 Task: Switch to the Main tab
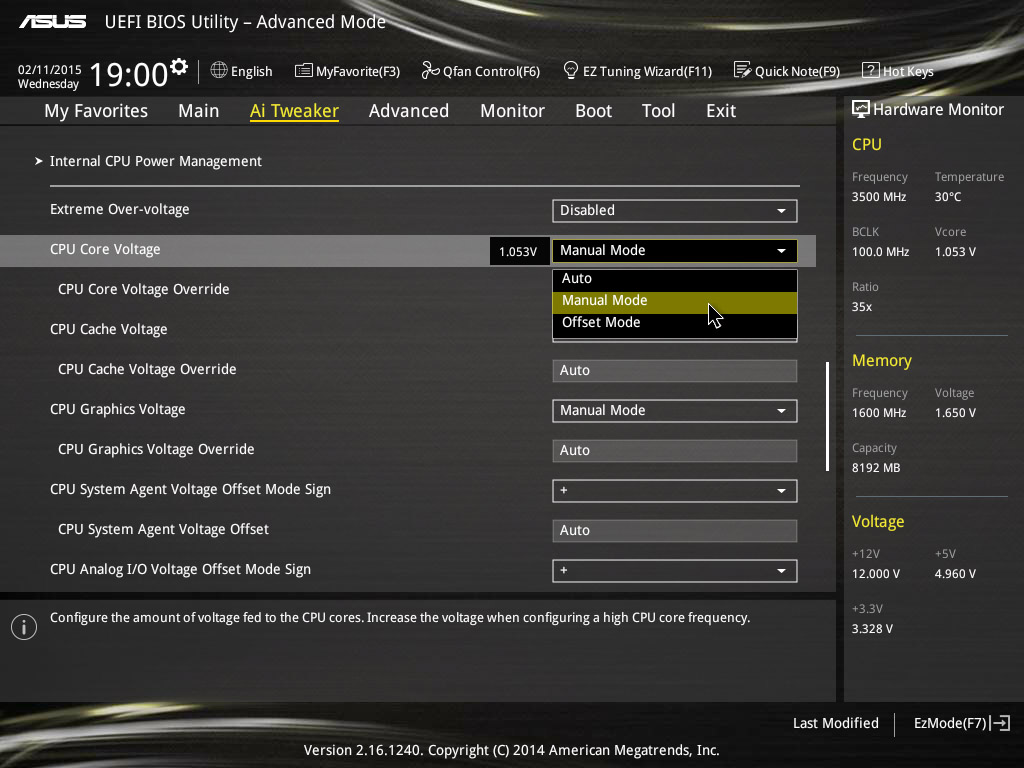click(199, 111)
